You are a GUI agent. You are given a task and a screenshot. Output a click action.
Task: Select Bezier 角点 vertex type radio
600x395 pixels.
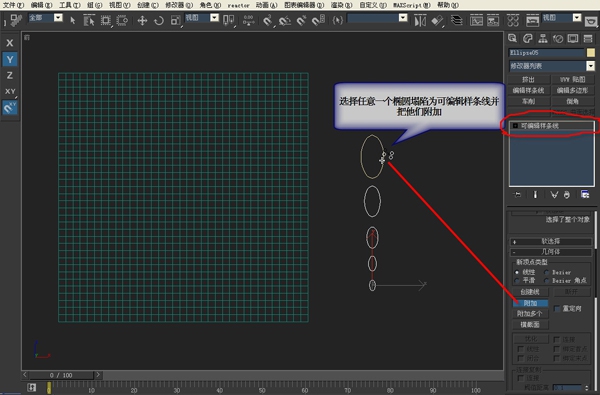click(x=546, y=281)
